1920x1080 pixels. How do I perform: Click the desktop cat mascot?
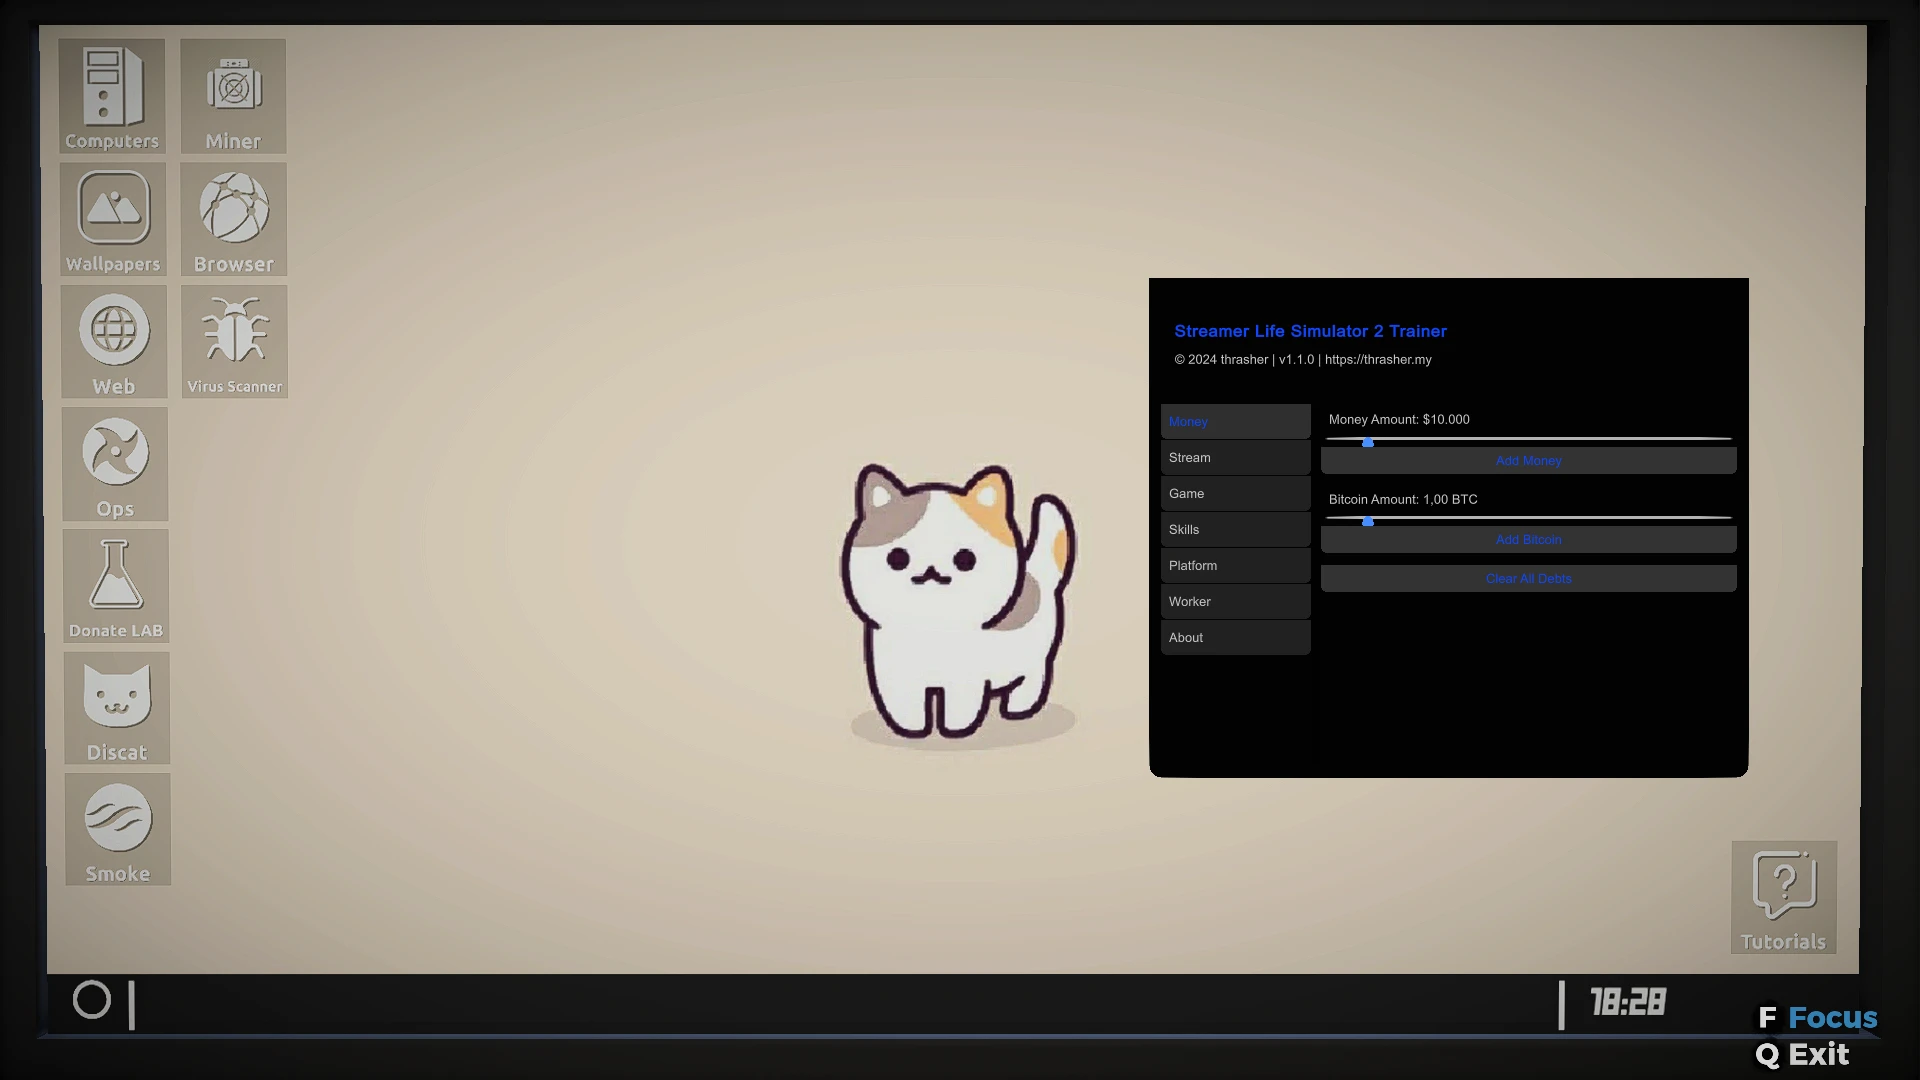pyautogui.click(x=957, y=604)
